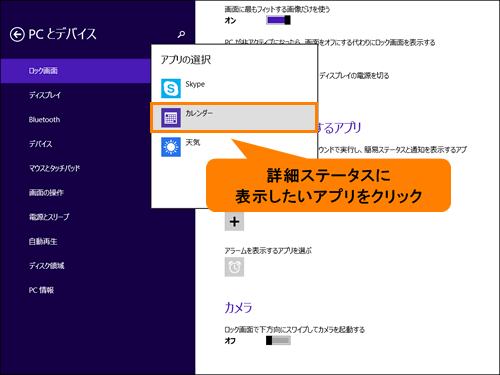Open PC 情報 settings category
This screenshot has width=500, height=375.
coord(41,290)
